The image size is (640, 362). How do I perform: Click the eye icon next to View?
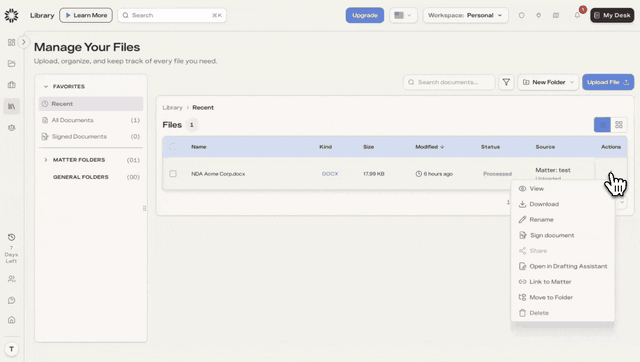[x=522, y=189]
